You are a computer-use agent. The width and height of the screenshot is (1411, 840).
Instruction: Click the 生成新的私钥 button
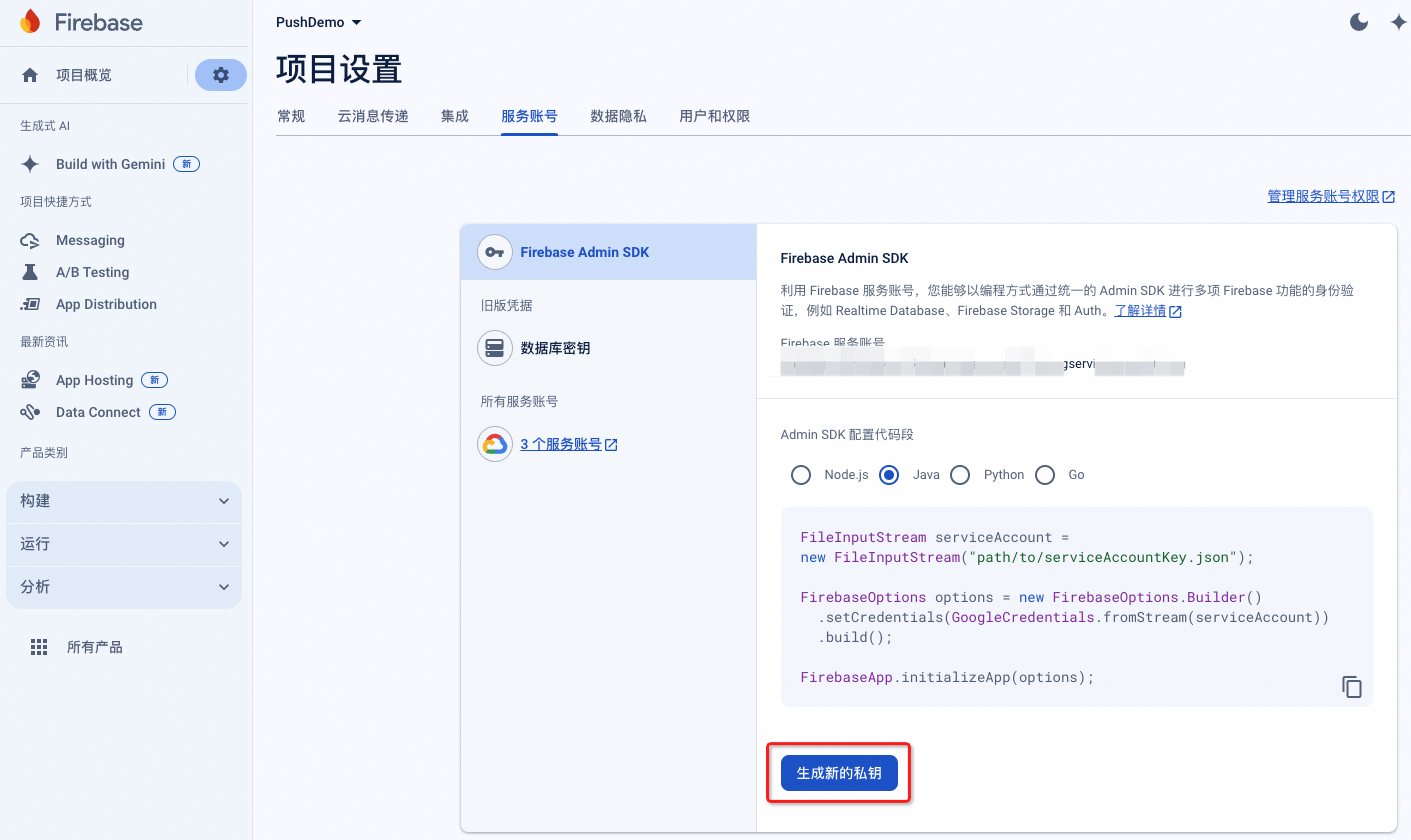pyautogui.click(x=839, y=773)
